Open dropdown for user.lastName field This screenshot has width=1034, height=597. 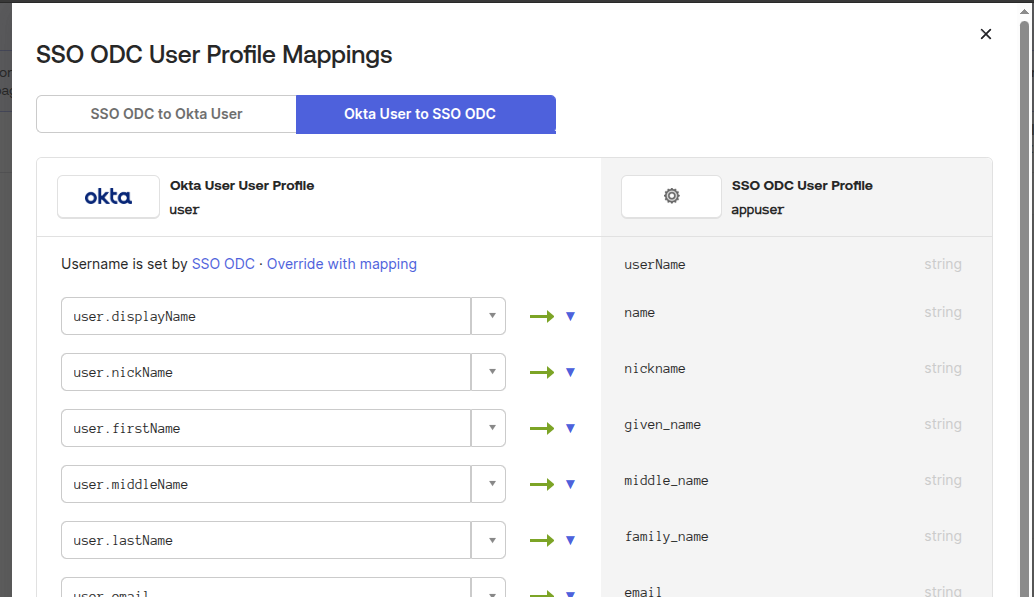tap(489, 540)
